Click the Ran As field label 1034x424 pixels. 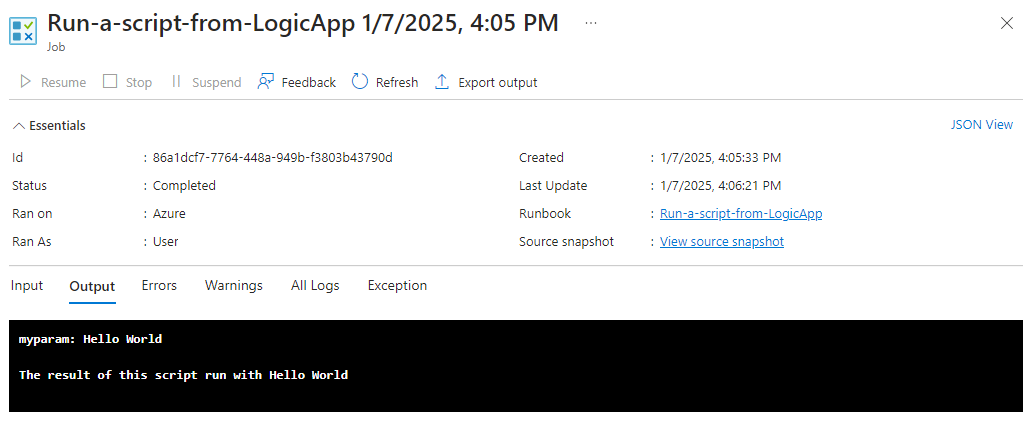[x=32, y=241]
